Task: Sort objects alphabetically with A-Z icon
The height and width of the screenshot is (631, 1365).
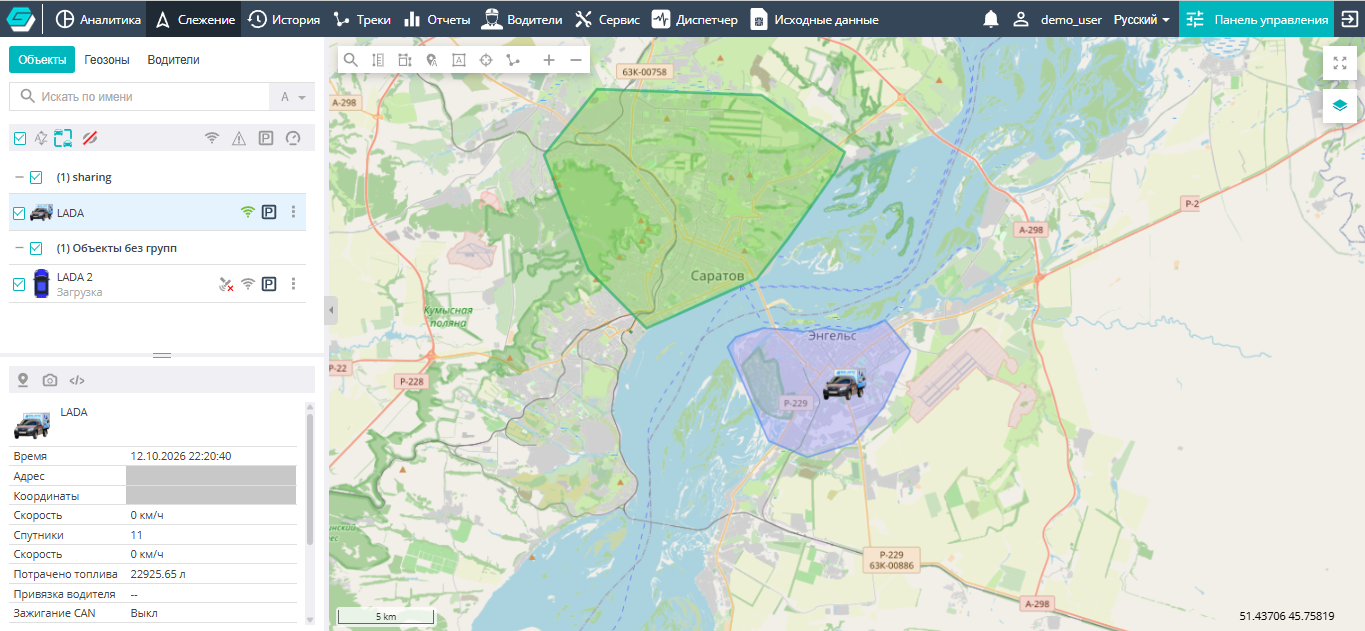Action: pos(41,138)
